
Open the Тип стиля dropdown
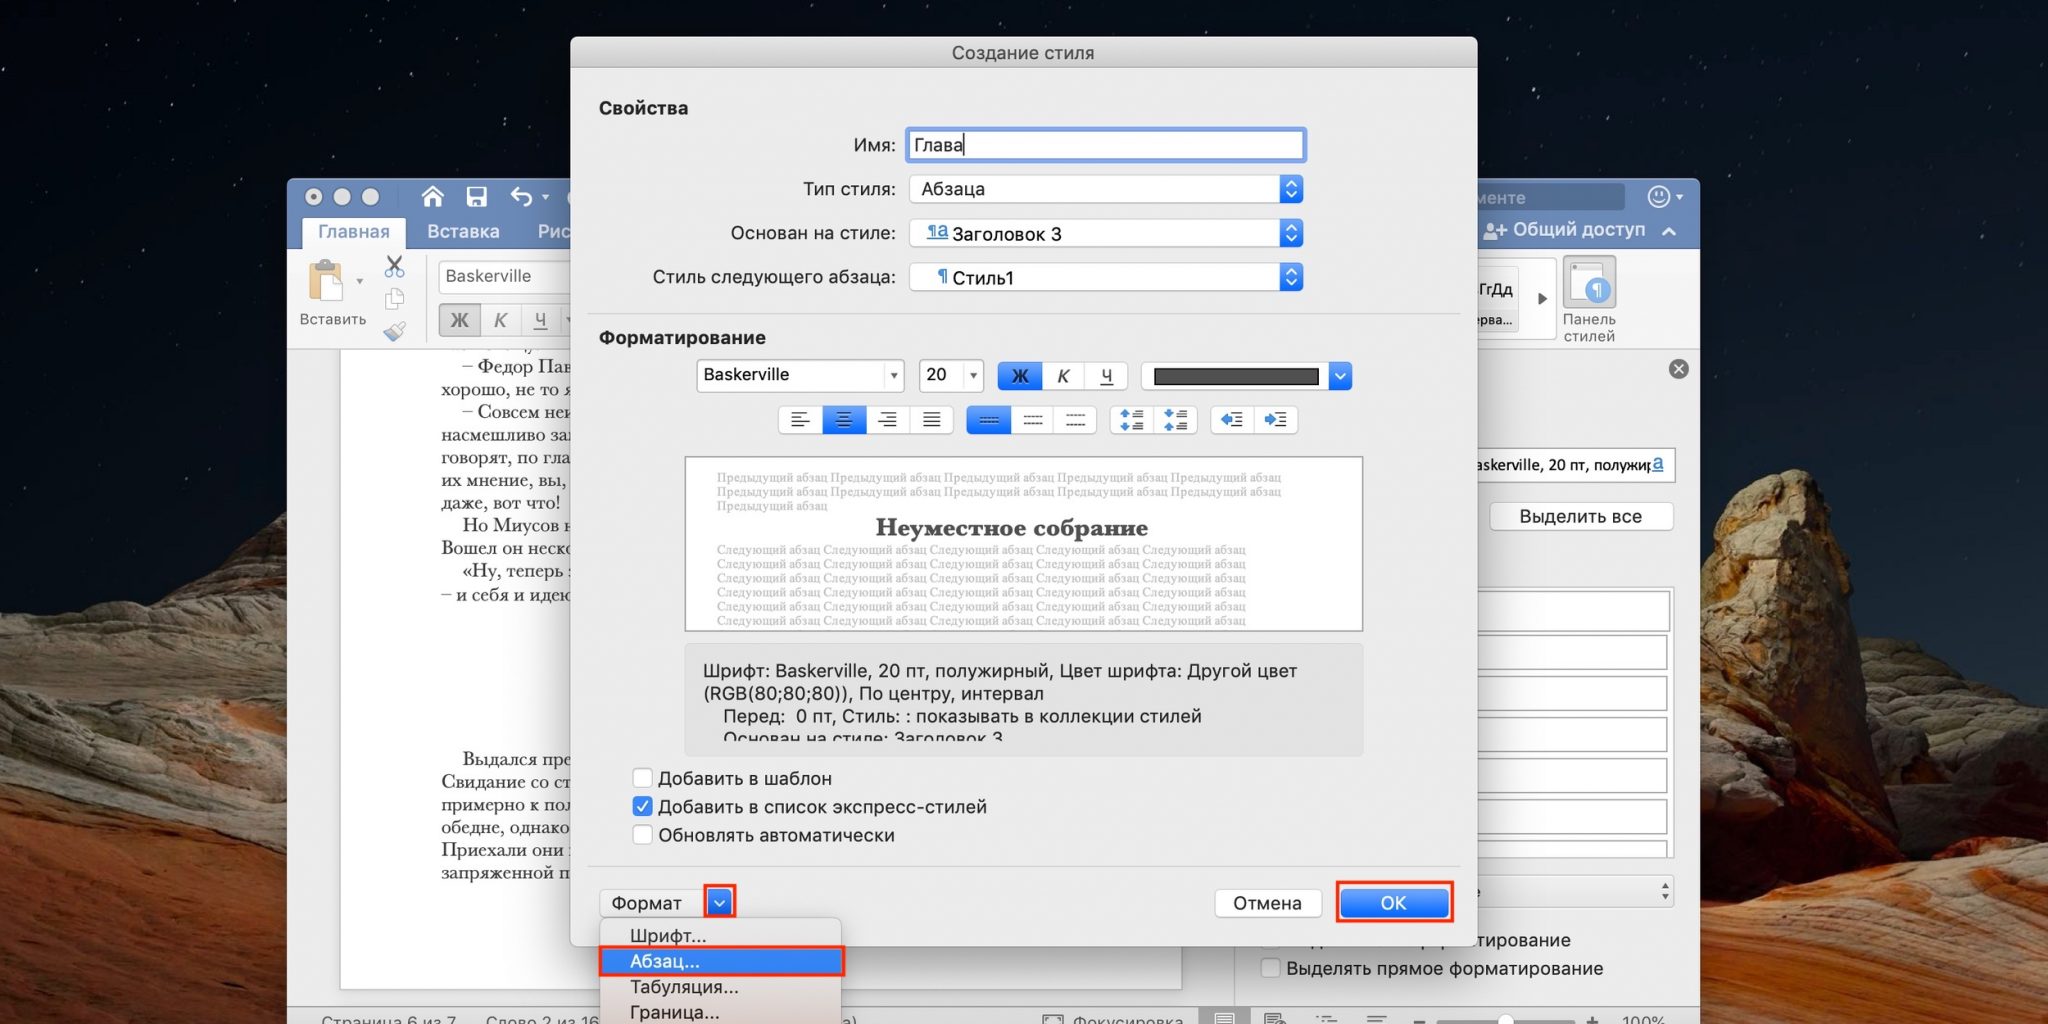[x=1290, y=189]
